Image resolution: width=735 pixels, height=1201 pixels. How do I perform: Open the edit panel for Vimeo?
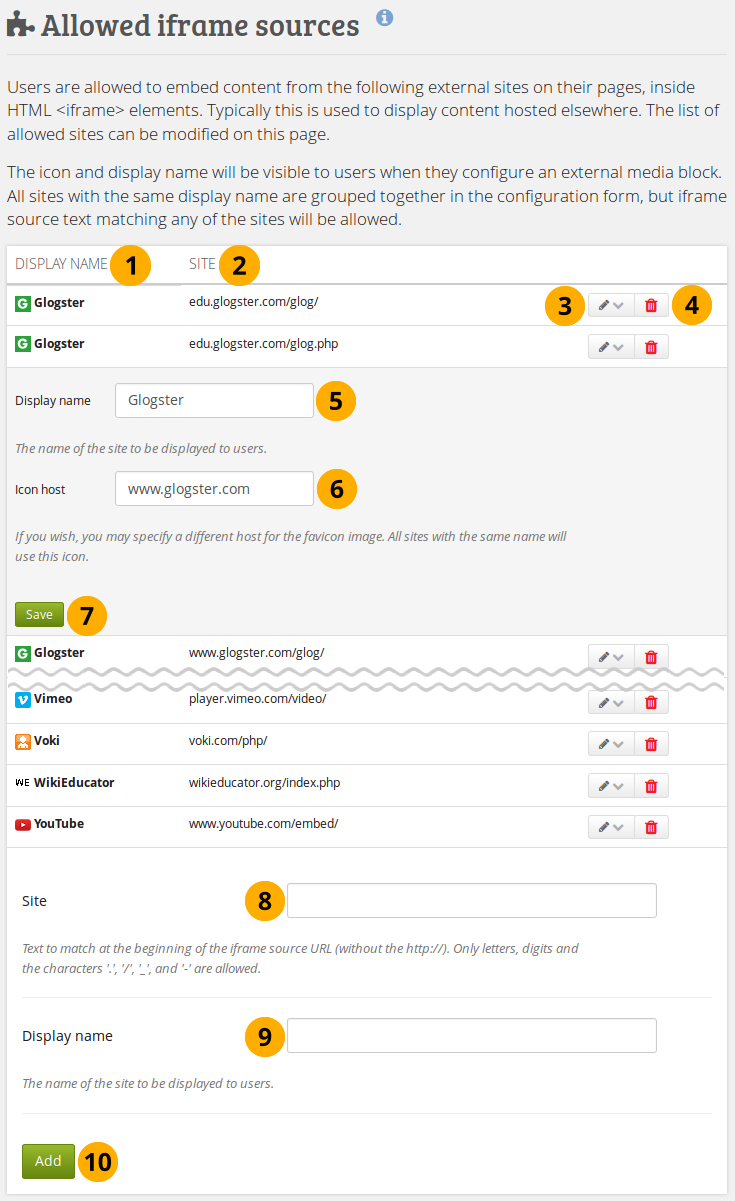[611, 702]
